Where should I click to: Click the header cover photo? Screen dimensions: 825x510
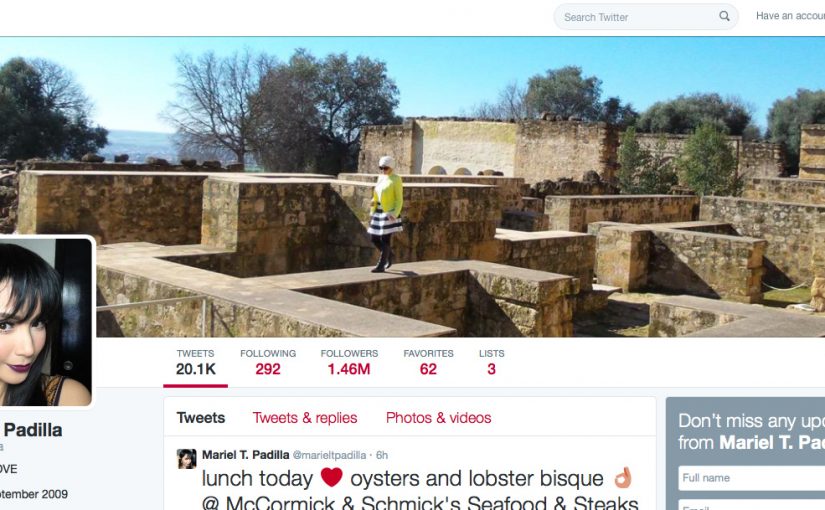pyautogui.click(x=412, y=187)
